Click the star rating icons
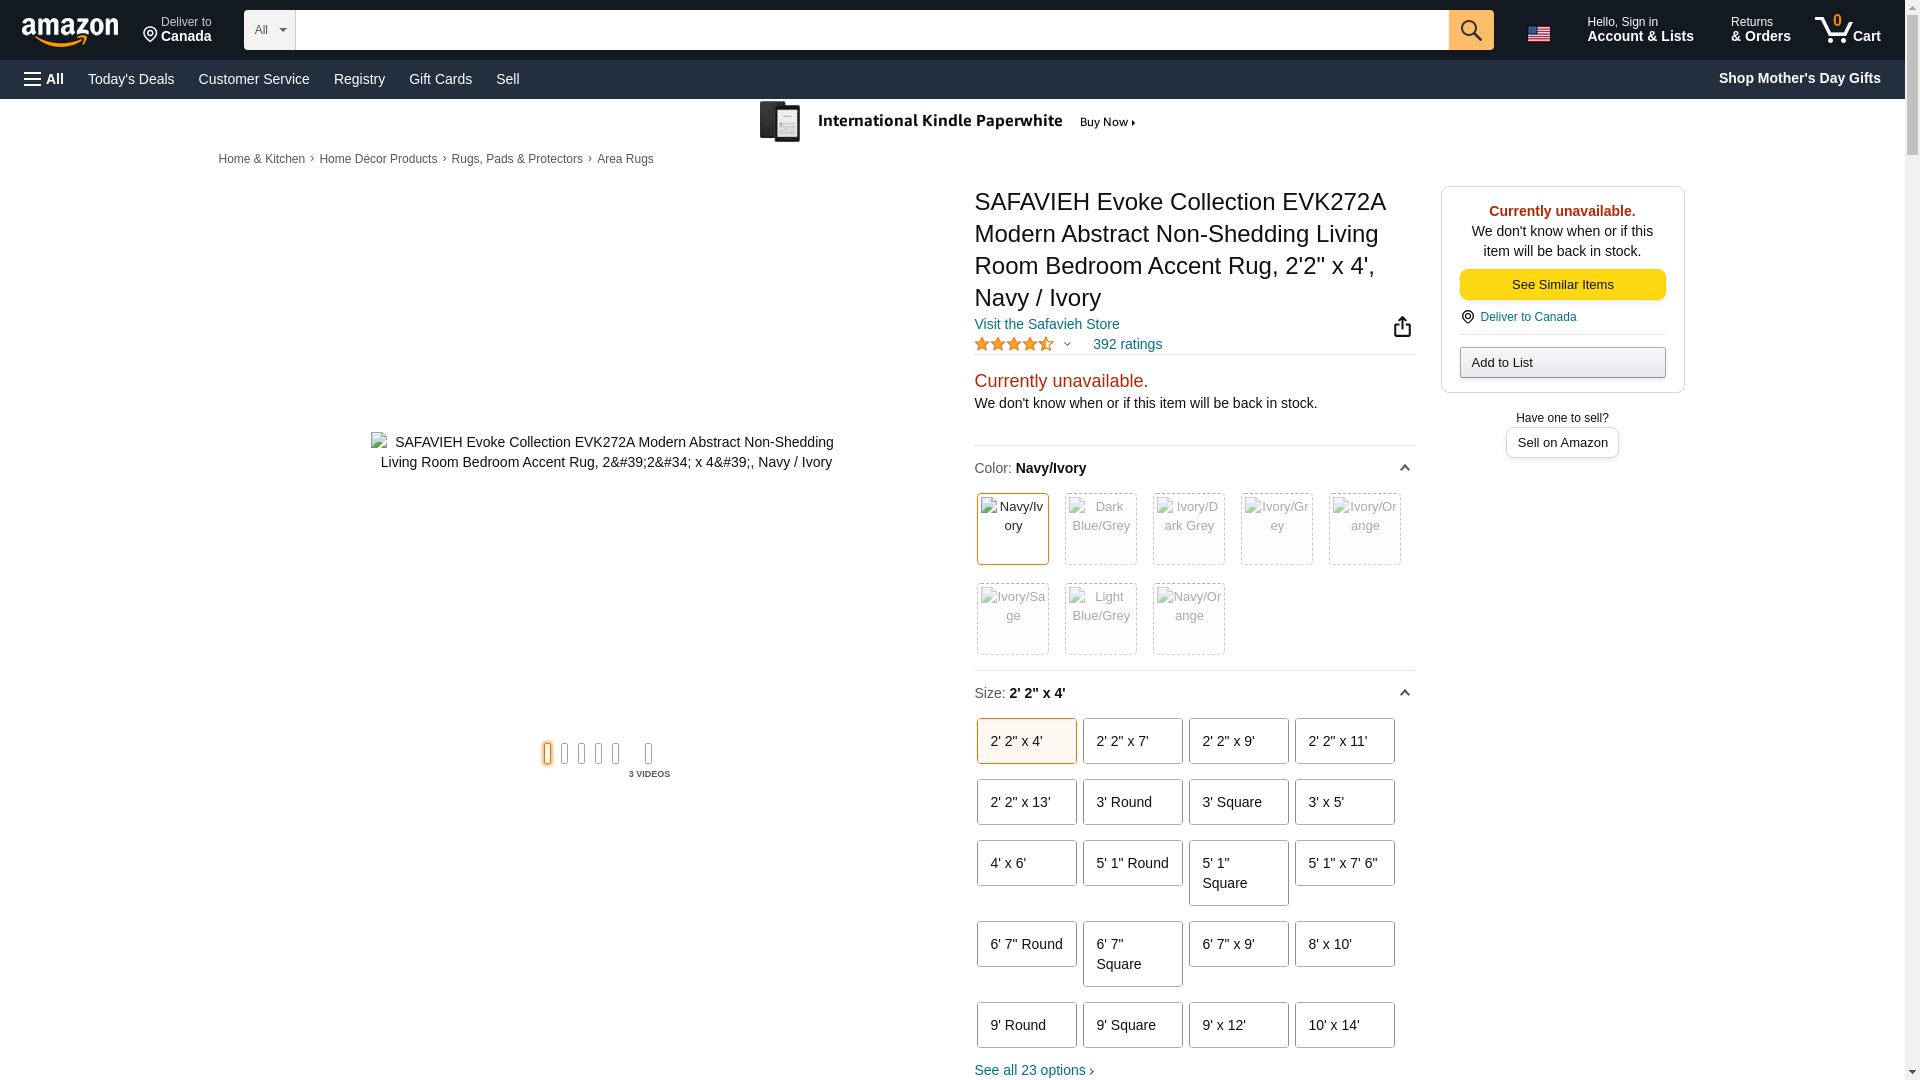 click(x=1013, y=344)
